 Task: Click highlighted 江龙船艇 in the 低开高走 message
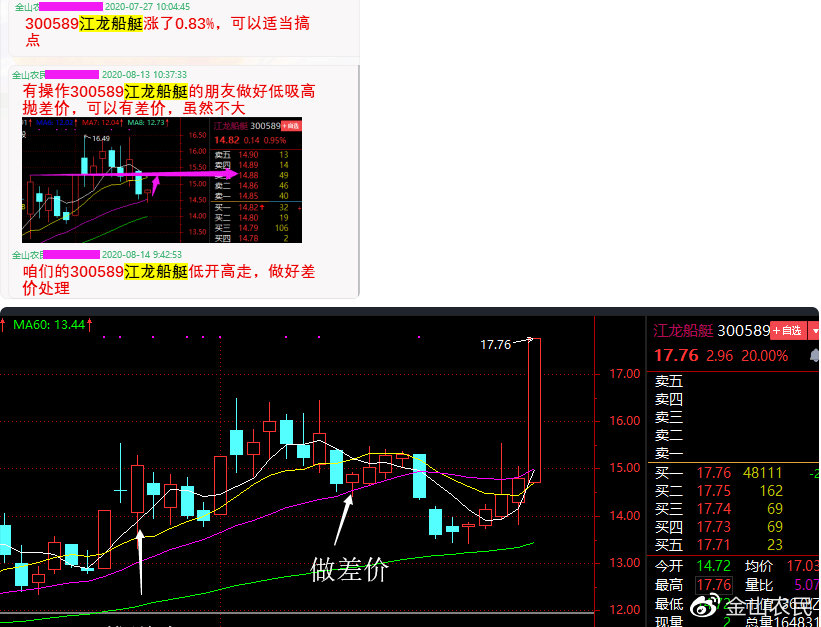coord(156,271)
